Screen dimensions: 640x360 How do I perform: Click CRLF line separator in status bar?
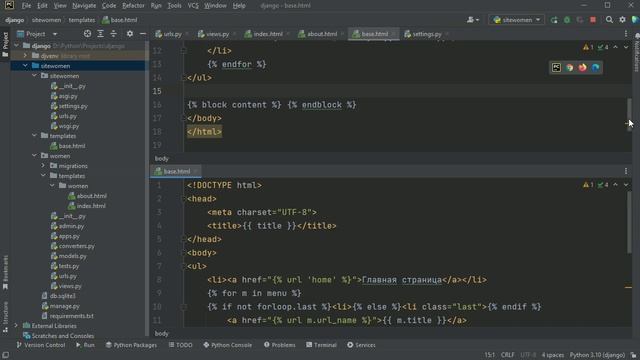pyautogui.click(x=507, y=355)
